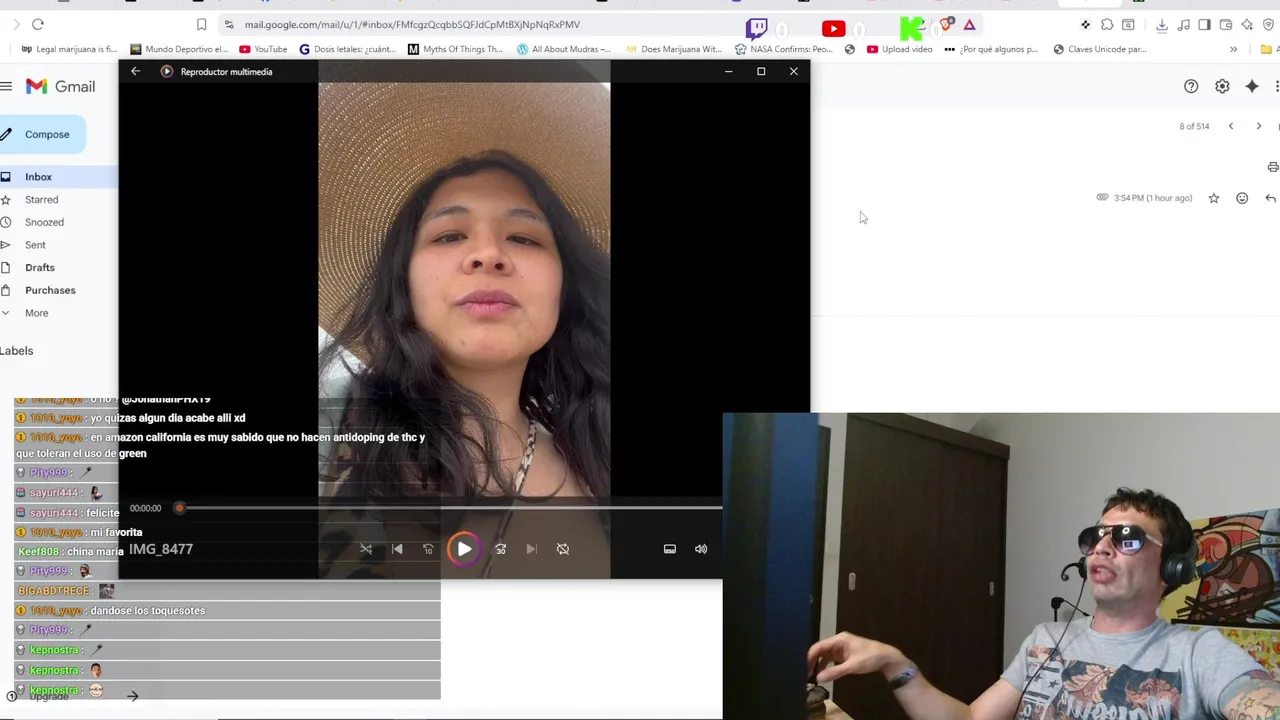
Task: Open Brave Wallet icon
Action: (x=1226, y=24)
